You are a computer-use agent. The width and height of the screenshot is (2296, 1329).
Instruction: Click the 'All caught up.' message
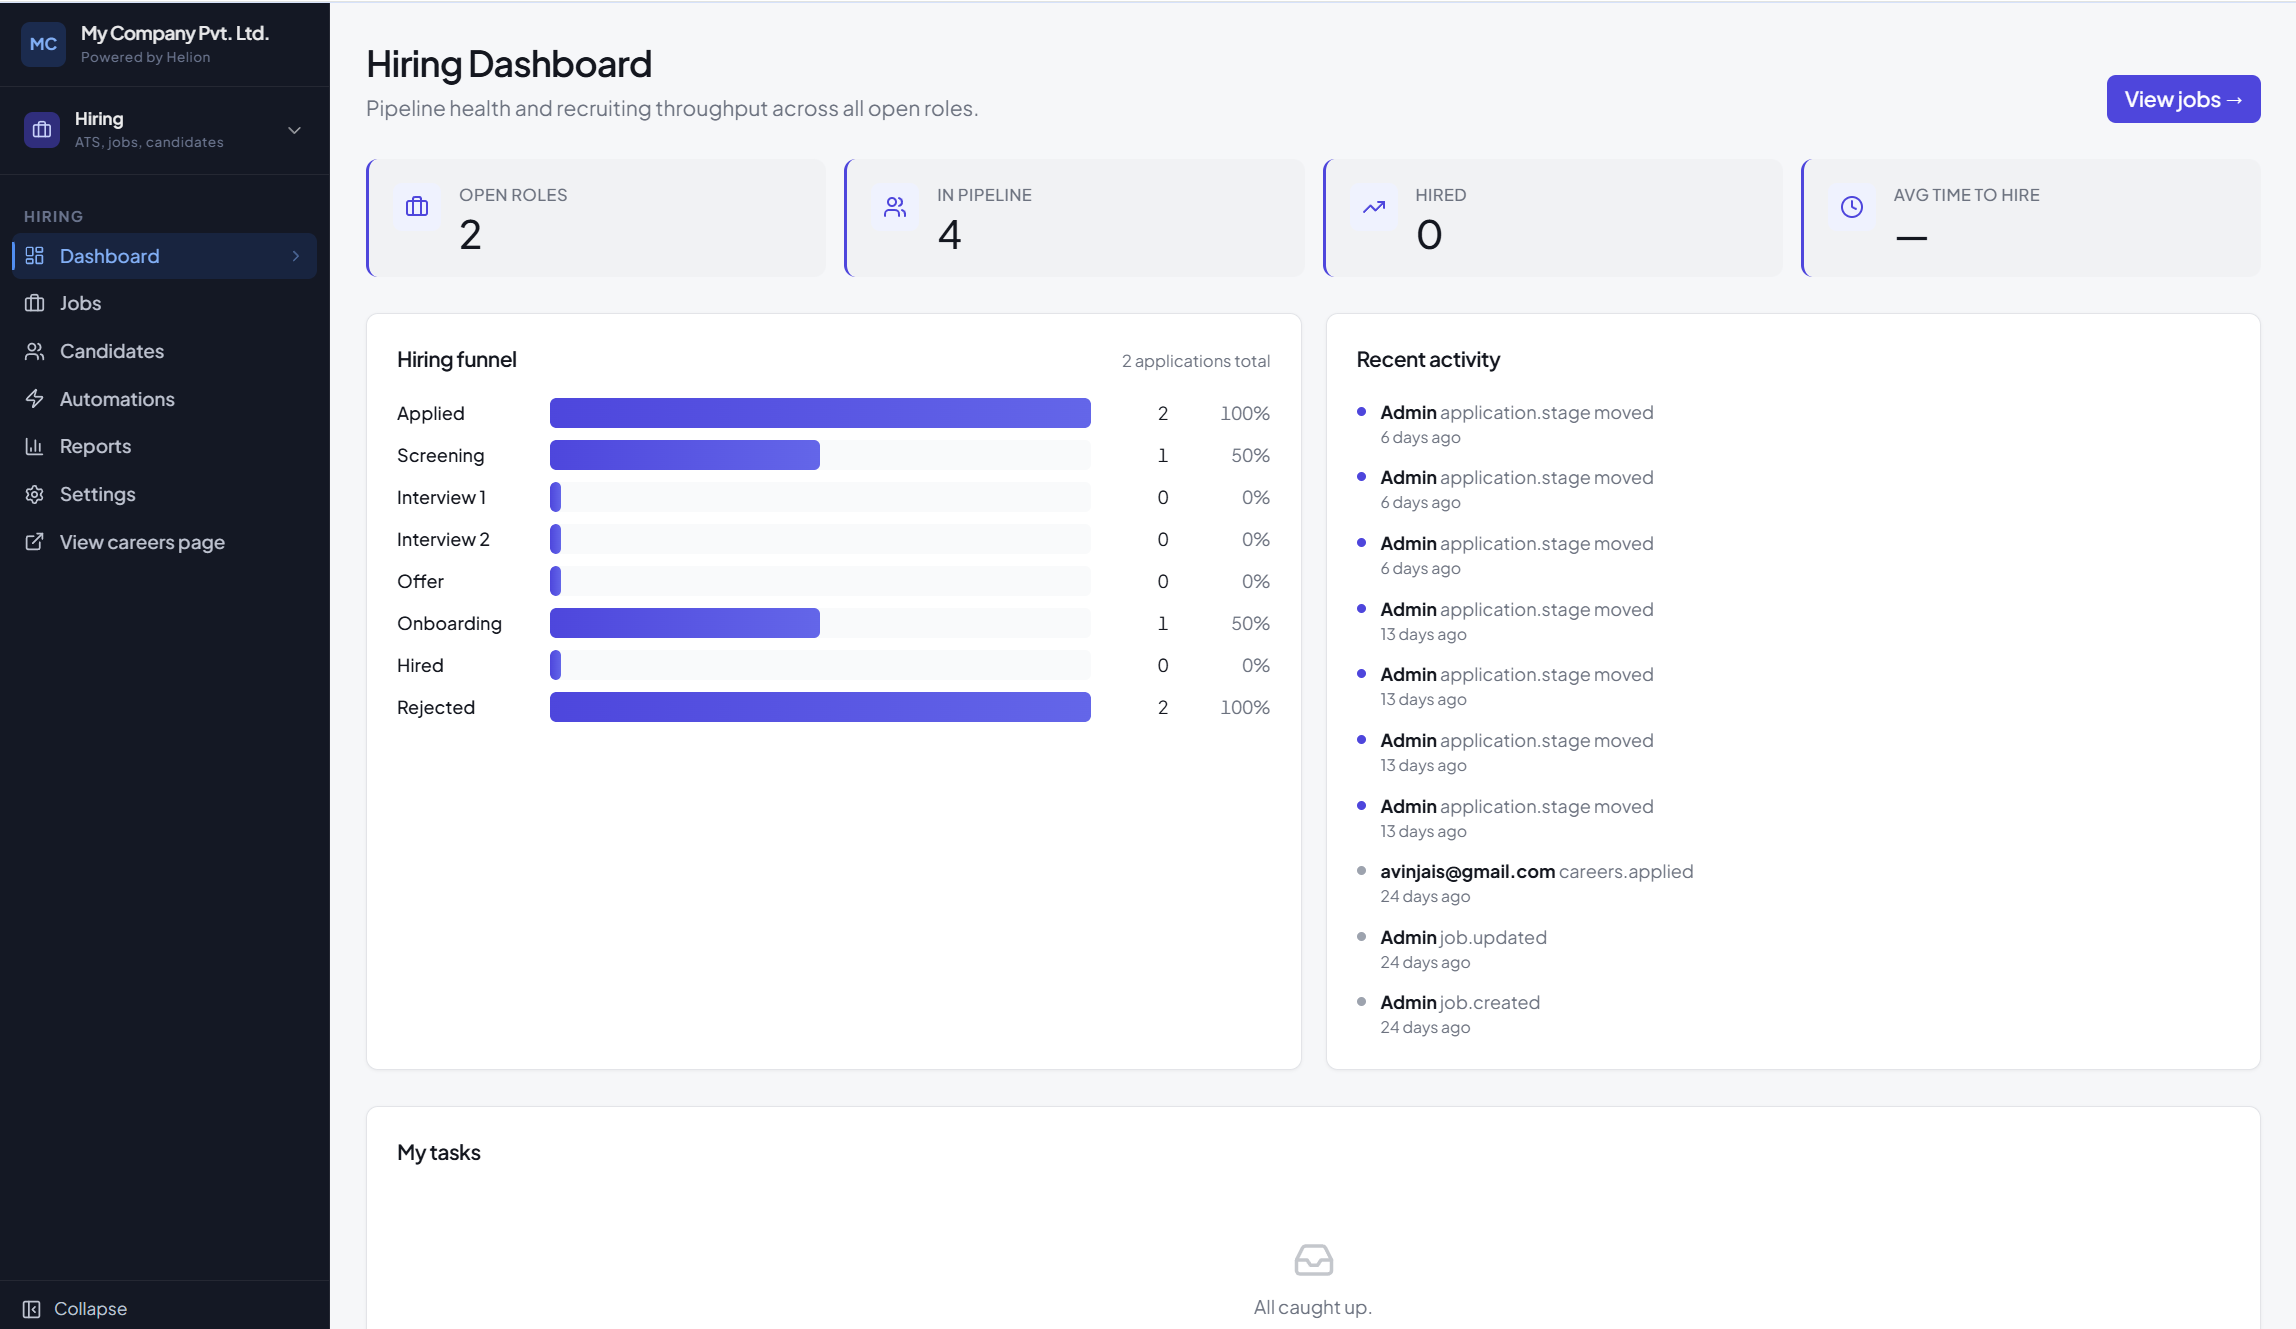[1313, 1307]
